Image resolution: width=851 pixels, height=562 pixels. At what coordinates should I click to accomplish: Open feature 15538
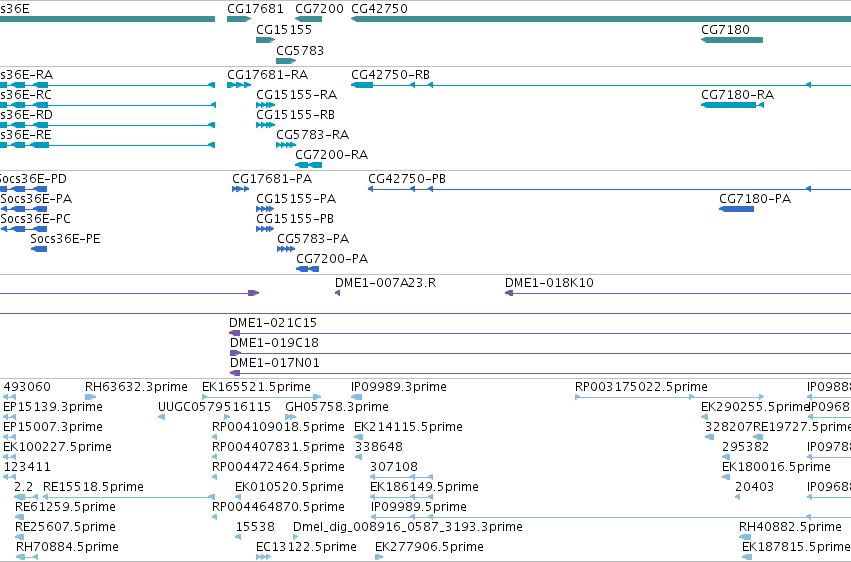coord(255,528)
